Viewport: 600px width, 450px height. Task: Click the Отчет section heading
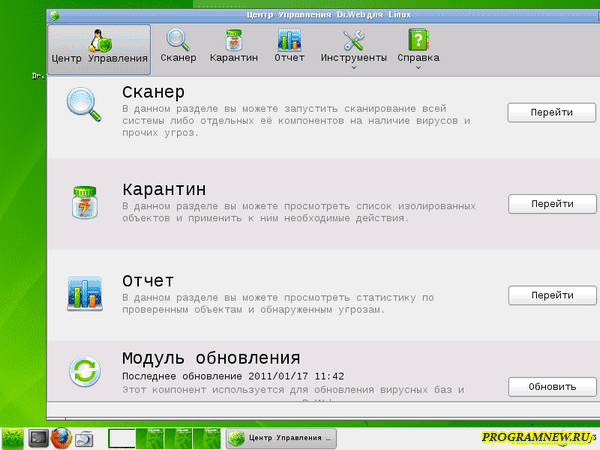[148, 281]
